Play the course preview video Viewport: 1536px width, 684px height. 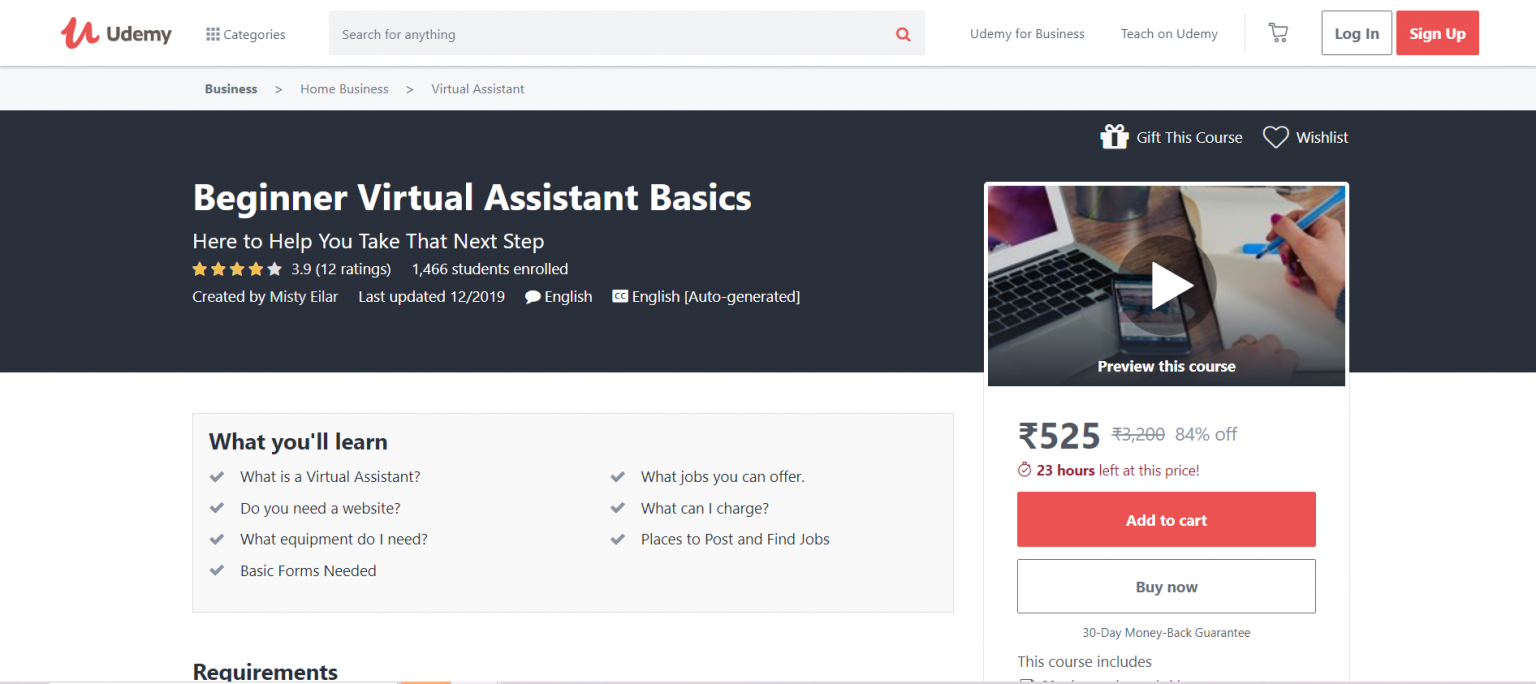pyautogui.click(x=1167, y=286)
